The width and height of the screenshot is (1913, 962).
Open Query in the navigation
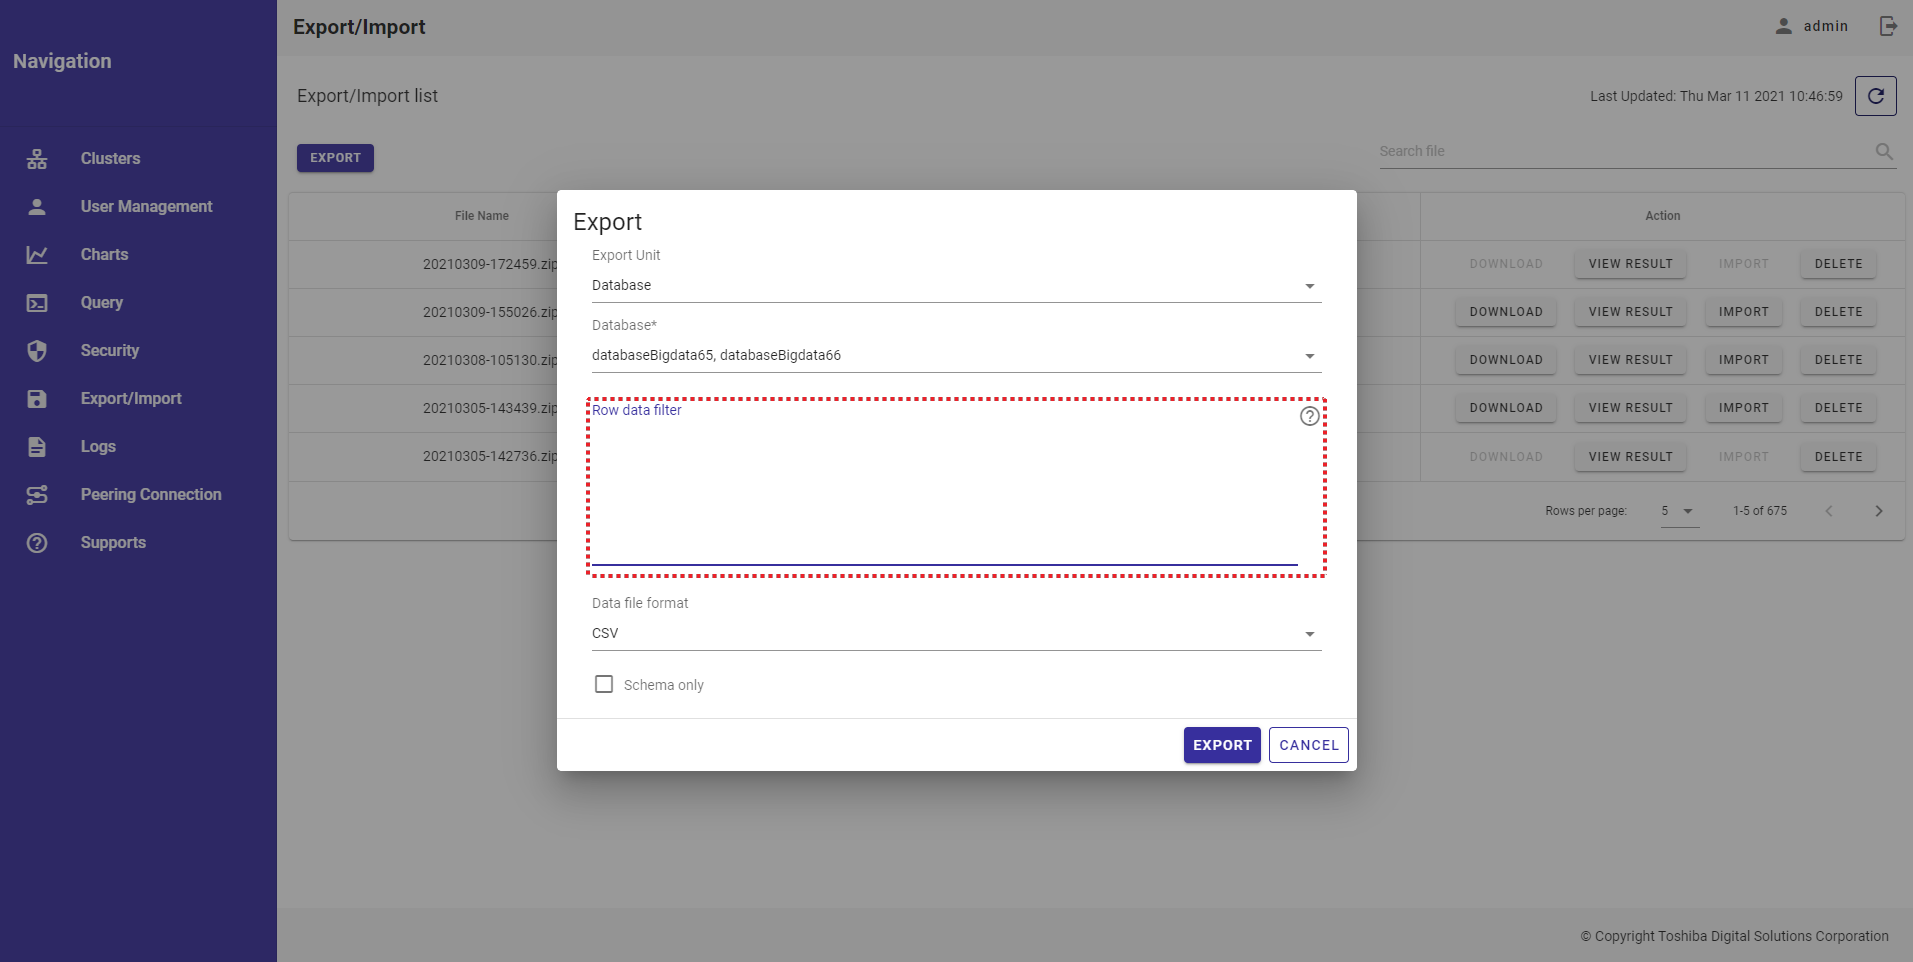pyautogui.click(x=101, y=303)
